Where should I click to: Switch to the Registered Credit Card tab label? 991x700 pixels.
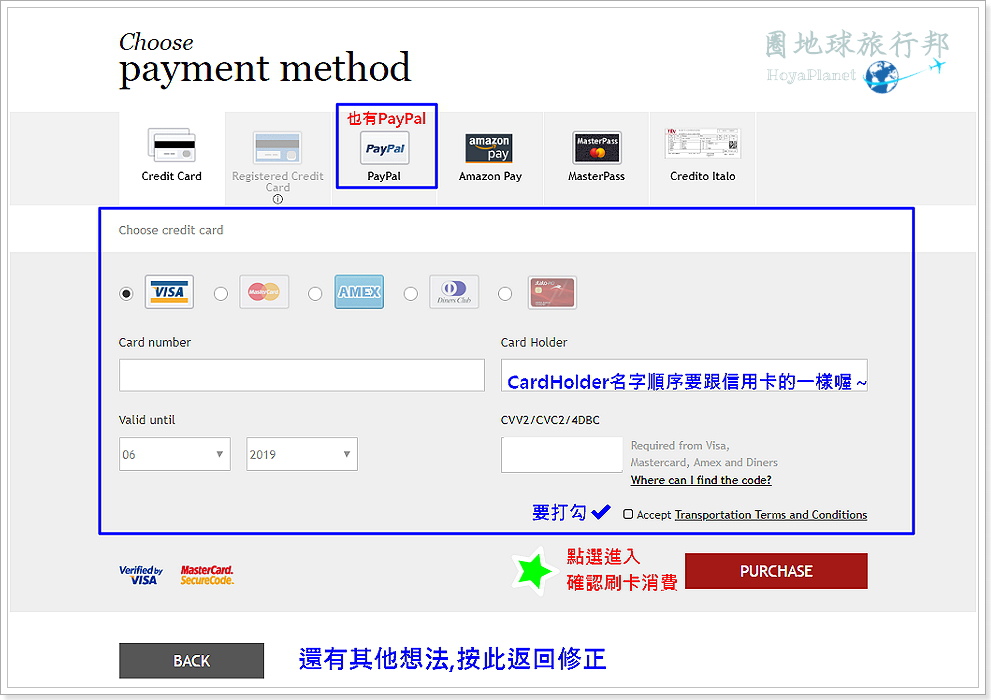click(x=277, y=181)
